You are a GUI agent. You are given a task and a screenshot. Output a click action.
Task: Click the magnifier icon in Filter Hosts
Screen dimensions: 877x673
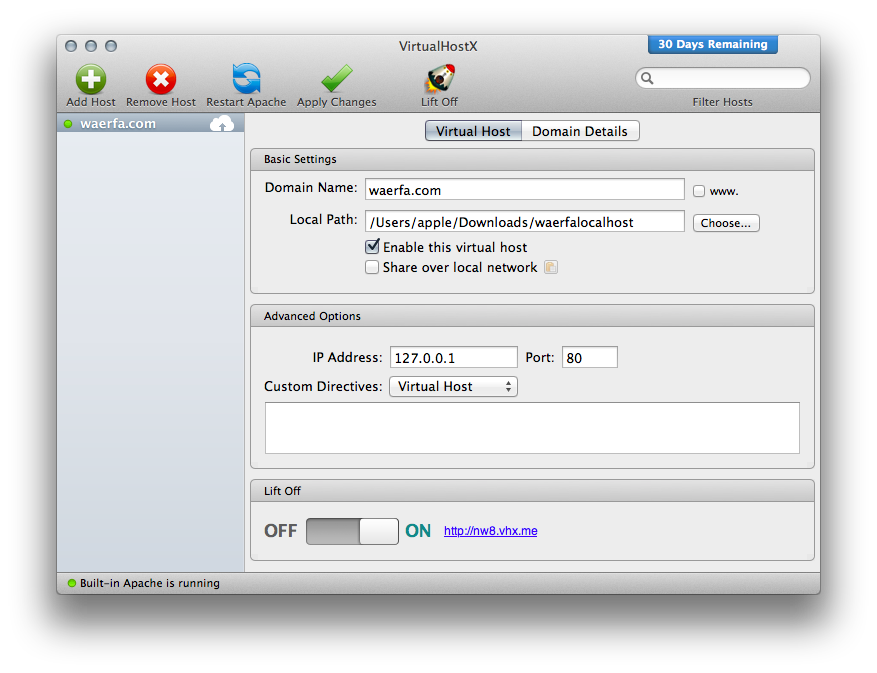click(x=647, y=78)
